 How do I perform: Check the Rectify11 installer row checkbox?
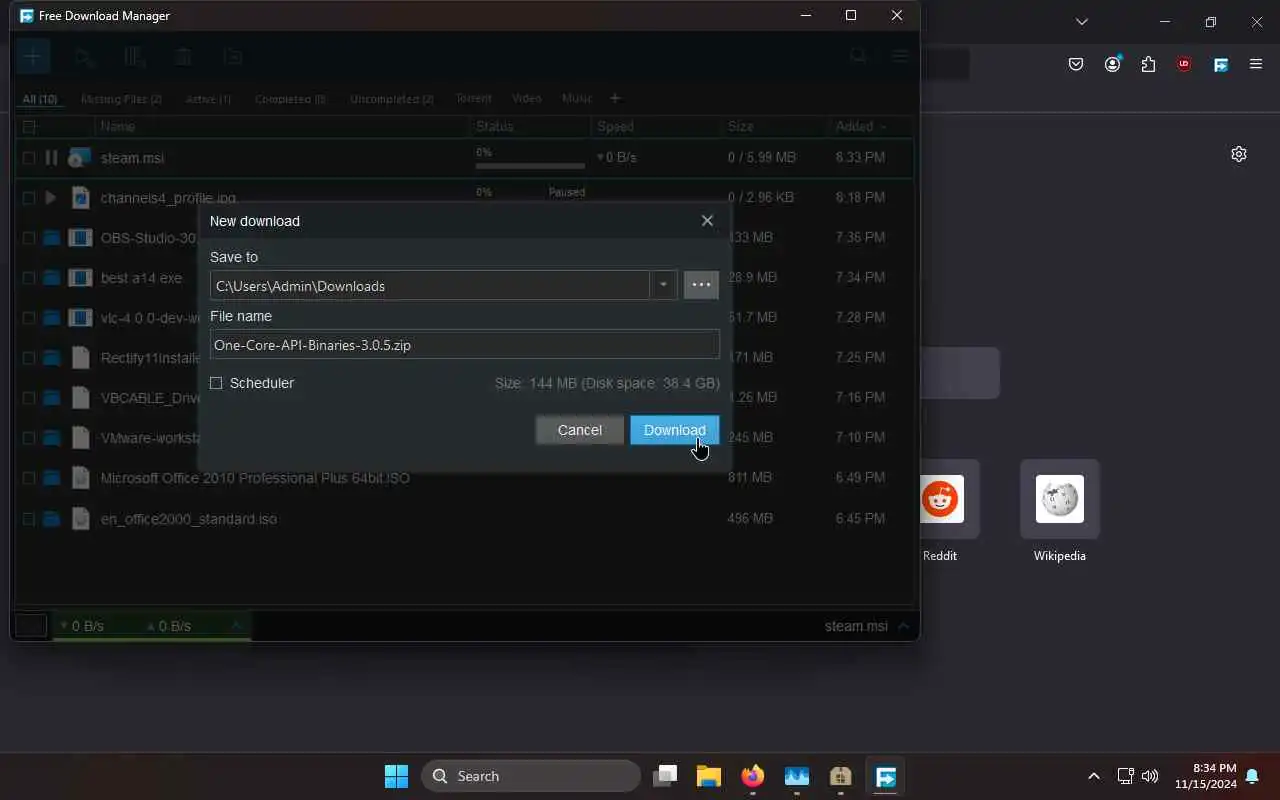[29, 358]
